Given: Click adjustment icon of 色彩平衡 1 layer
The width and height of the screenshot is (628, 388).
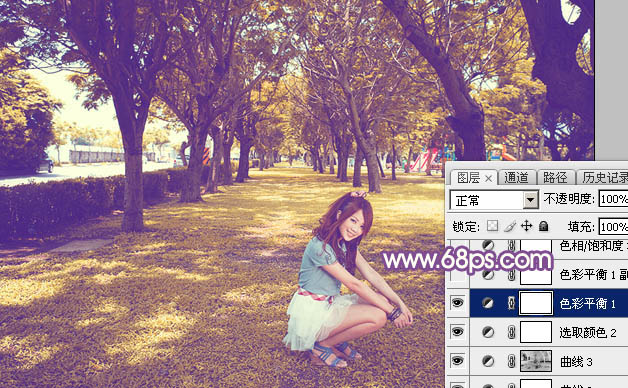Looking at the screenshot, I should pyautogui.click(x=487, y=303).
